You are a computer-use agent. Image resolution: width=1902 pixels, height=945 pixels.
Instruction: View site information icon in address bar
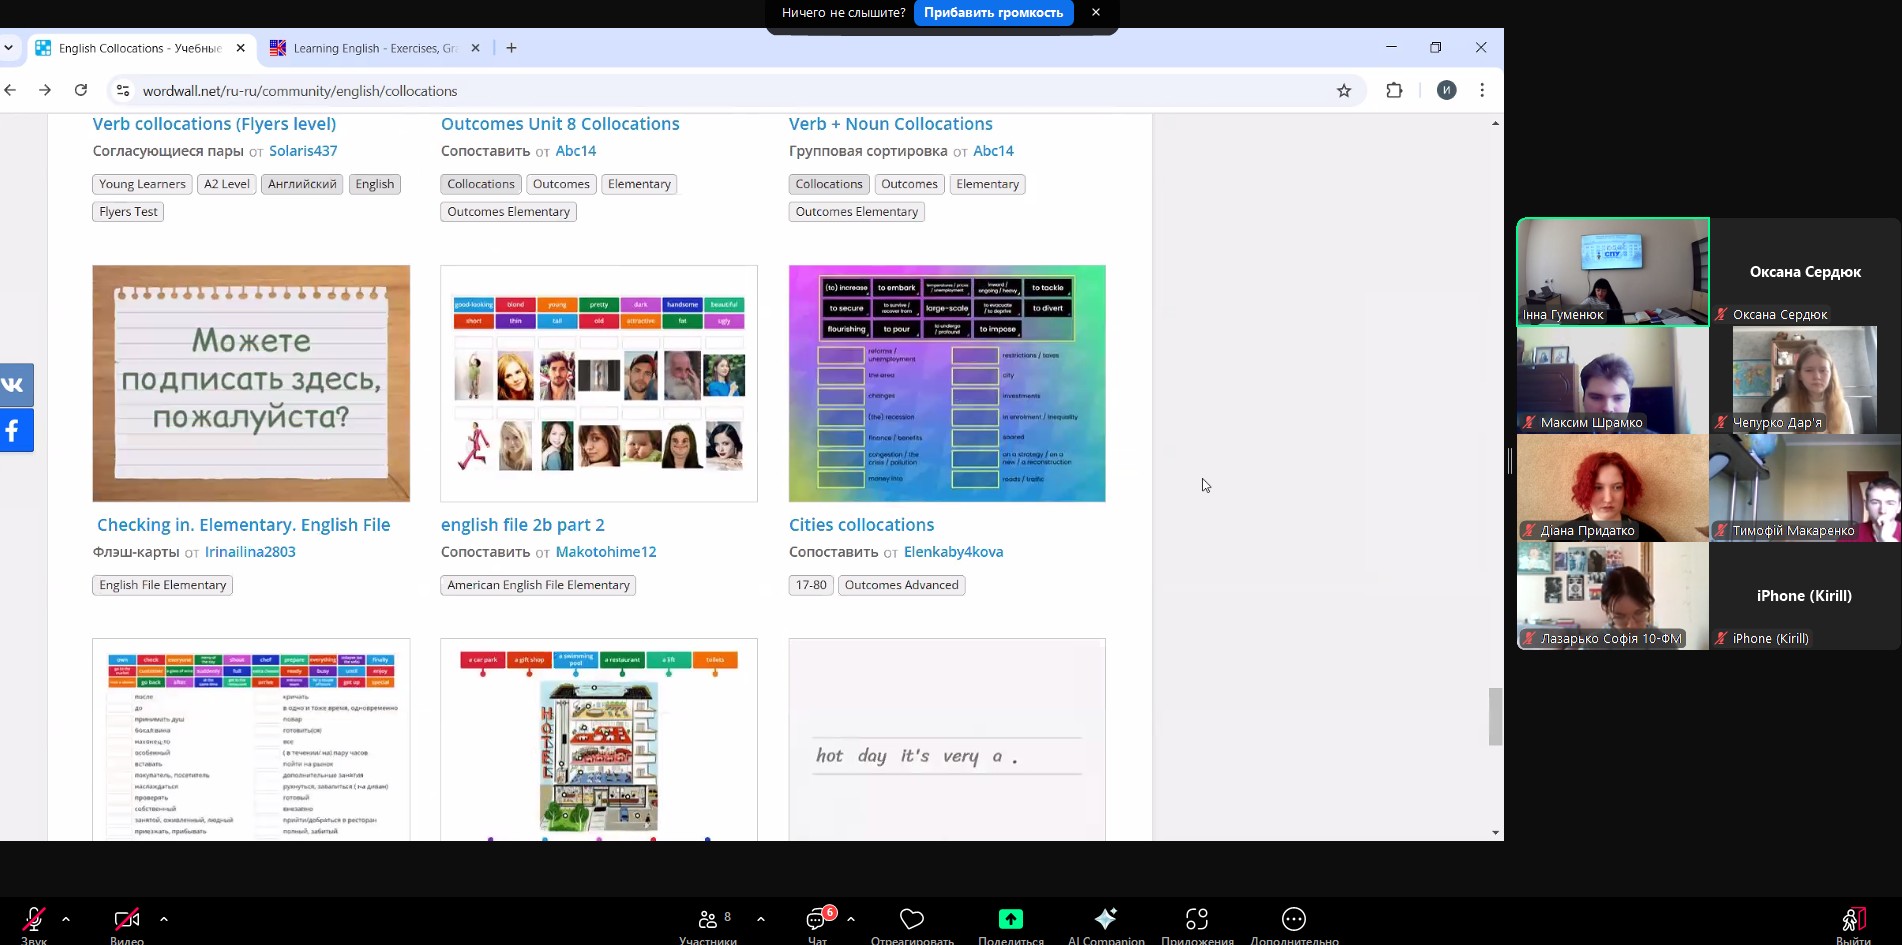pyautogui.click(x=123, y=91)
